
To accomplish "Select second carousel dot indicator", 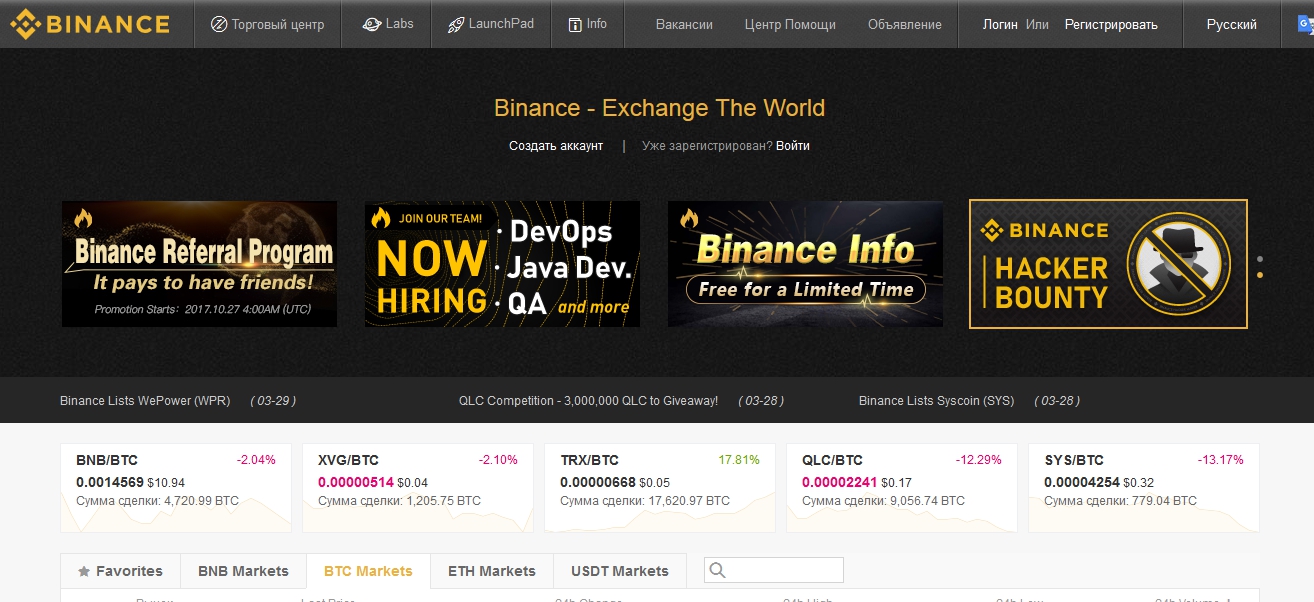I will (x=1260, y=274).
